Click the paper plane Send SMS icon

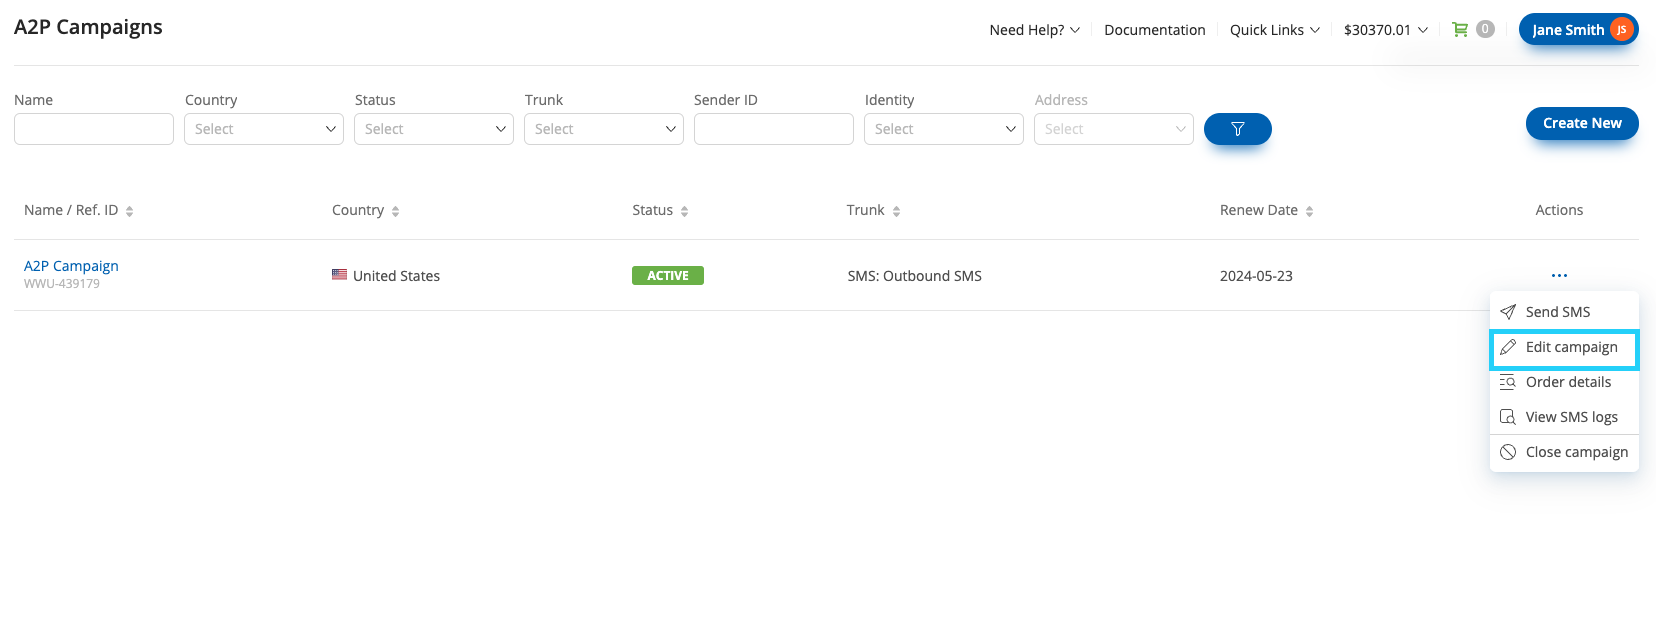(x=1508, y=312)
